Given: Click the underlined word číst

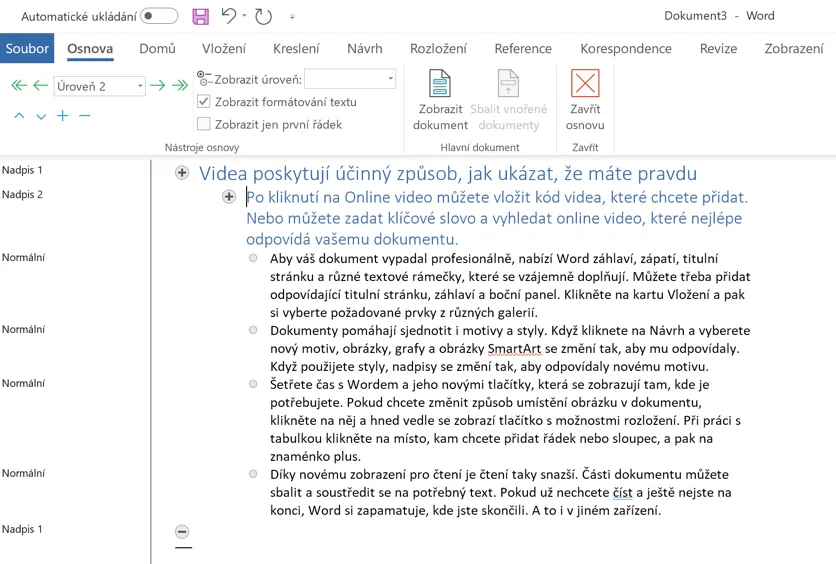Looking at the screenshot, I should [x=622, y=493].
